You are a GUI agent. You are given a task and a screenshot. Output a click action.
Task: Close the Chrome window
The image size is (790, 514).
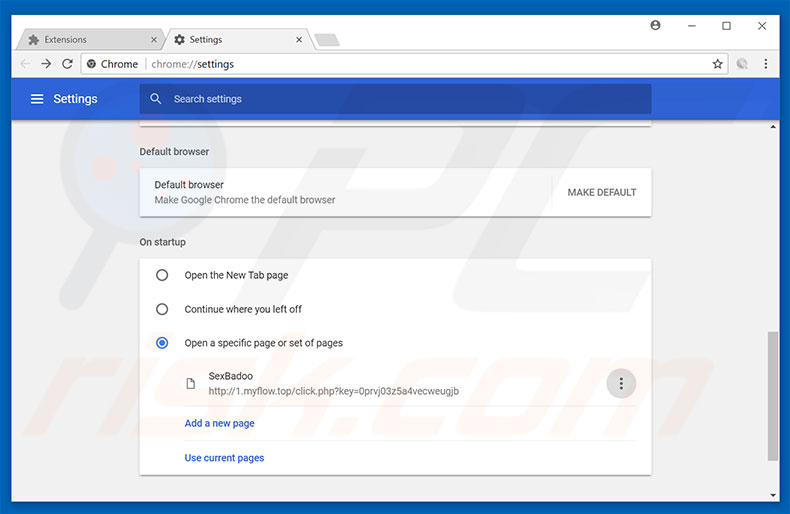pyautogui.click(x=762, y=26)
